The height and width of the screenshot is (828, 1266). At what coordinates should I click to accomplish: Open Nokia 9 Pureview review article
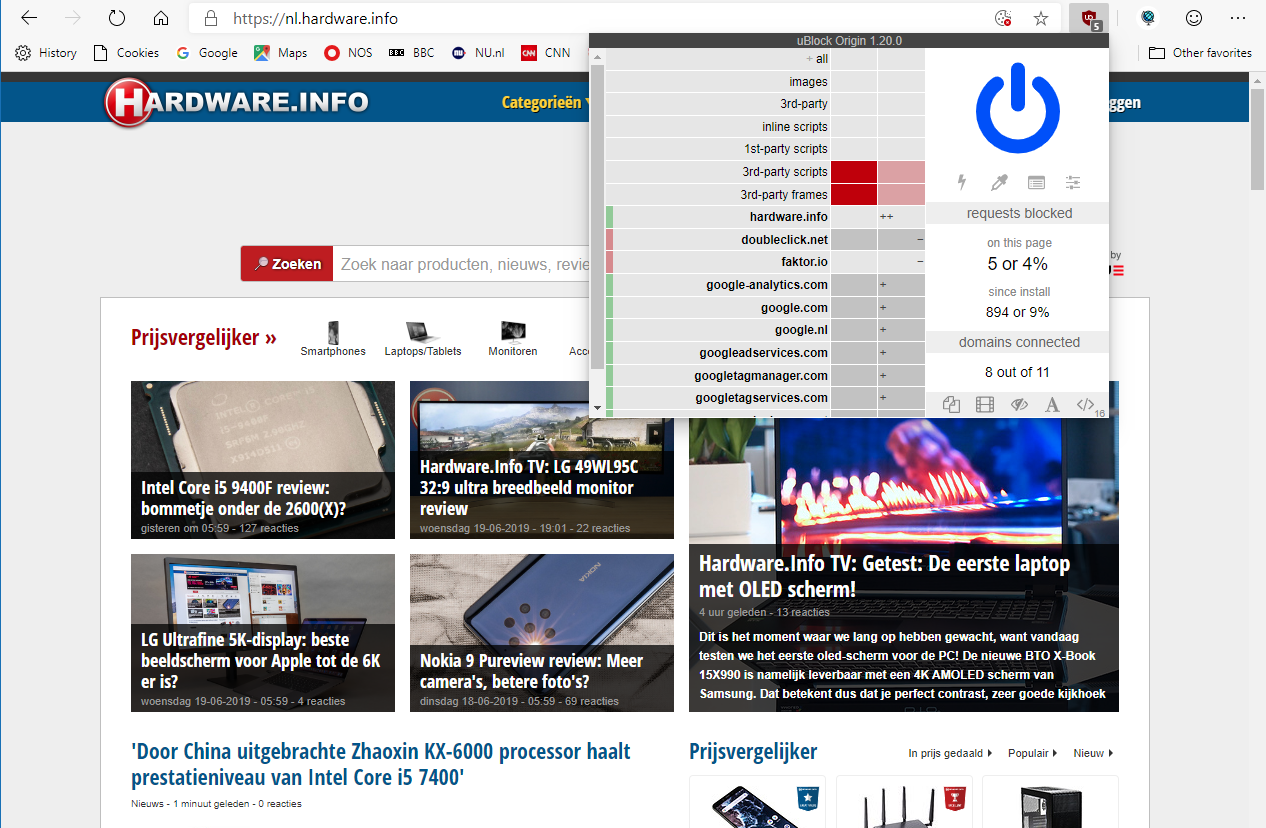pyautogui.click(x=542, y=633)
